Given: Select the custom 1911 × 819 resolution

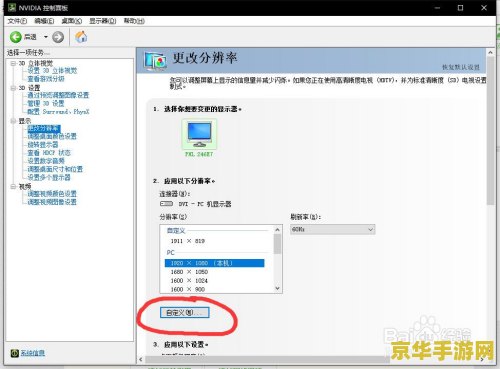Looking at the screenshot, I should tap(188, 241).
